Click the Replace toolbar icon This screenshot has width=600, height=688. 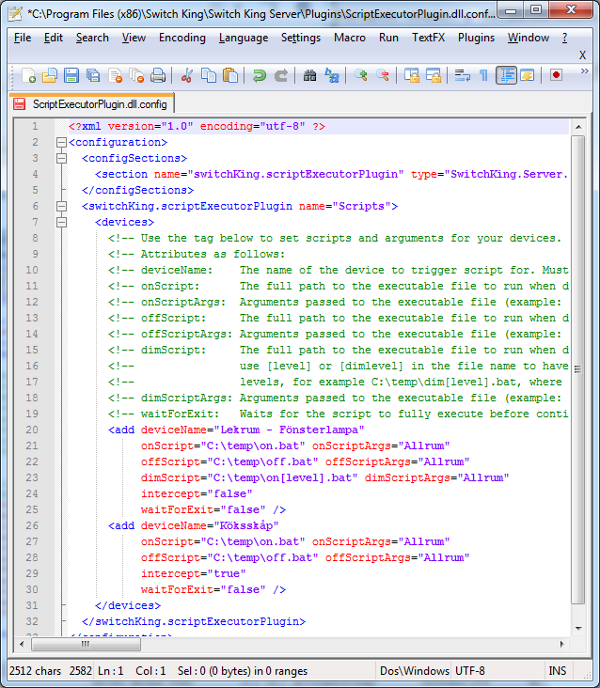point(332,76)
